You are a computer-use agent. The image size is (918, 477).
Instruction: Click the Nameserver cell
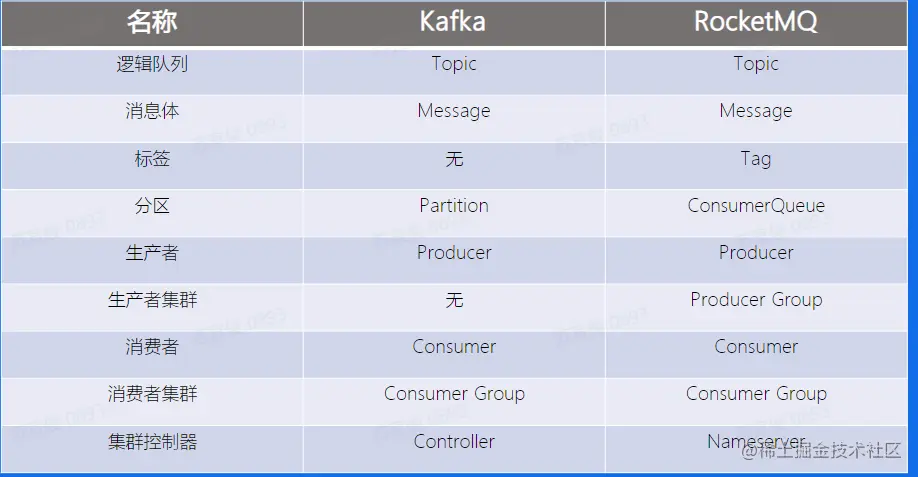[756, 441]
